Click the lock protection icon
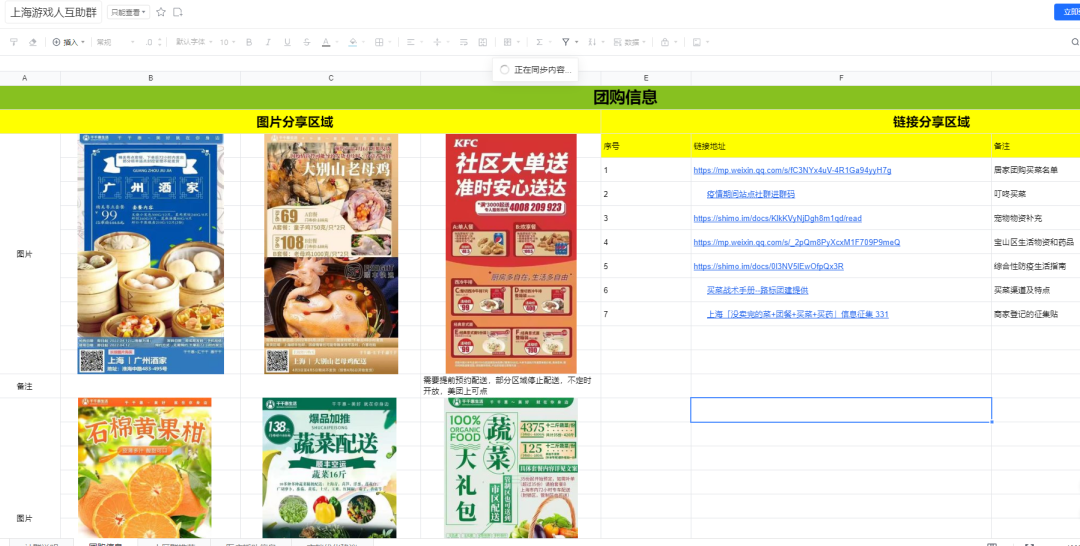 665,42
